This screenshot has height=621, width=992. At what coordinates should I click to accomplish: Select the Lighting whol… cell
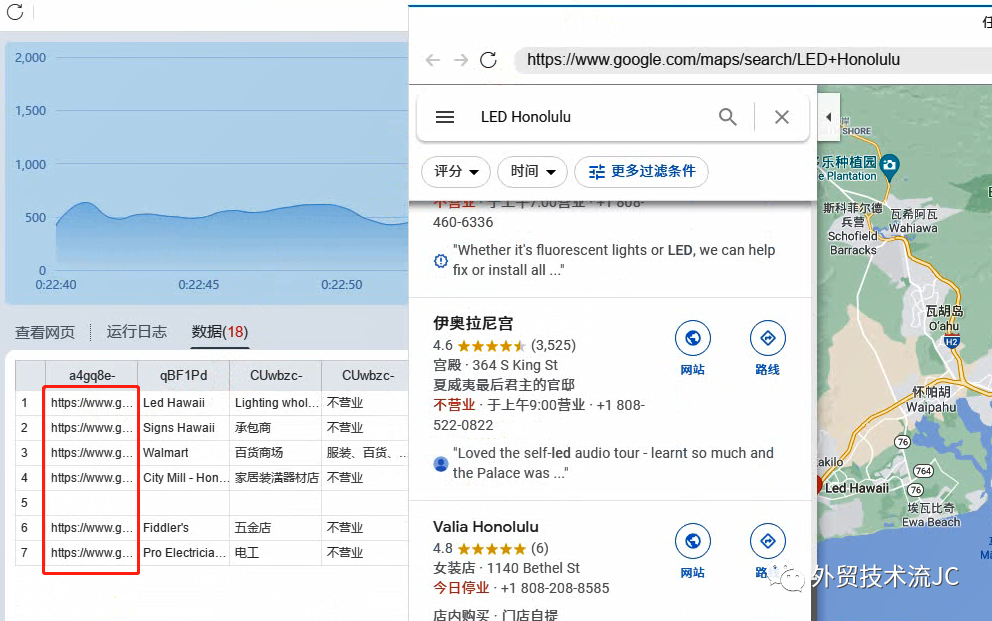coord(276,403)
